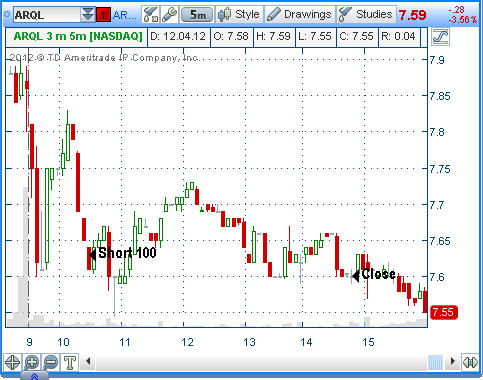Image resolution: width=483 pixels, height=380 pixels.
Task: Open the symbol dropdown arrow
Action: click(x=88, y=15)
